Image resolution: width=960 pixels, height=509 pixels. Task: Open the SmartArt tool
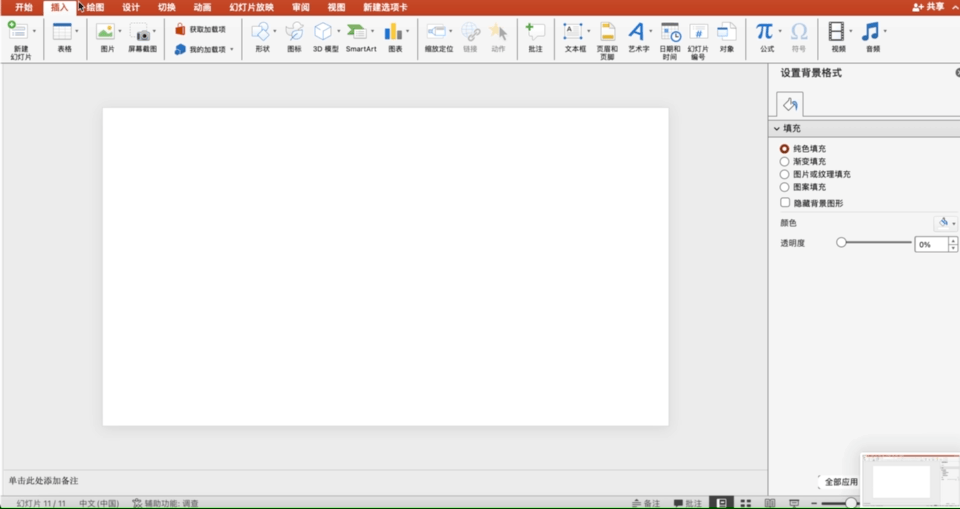pos(358,32)
